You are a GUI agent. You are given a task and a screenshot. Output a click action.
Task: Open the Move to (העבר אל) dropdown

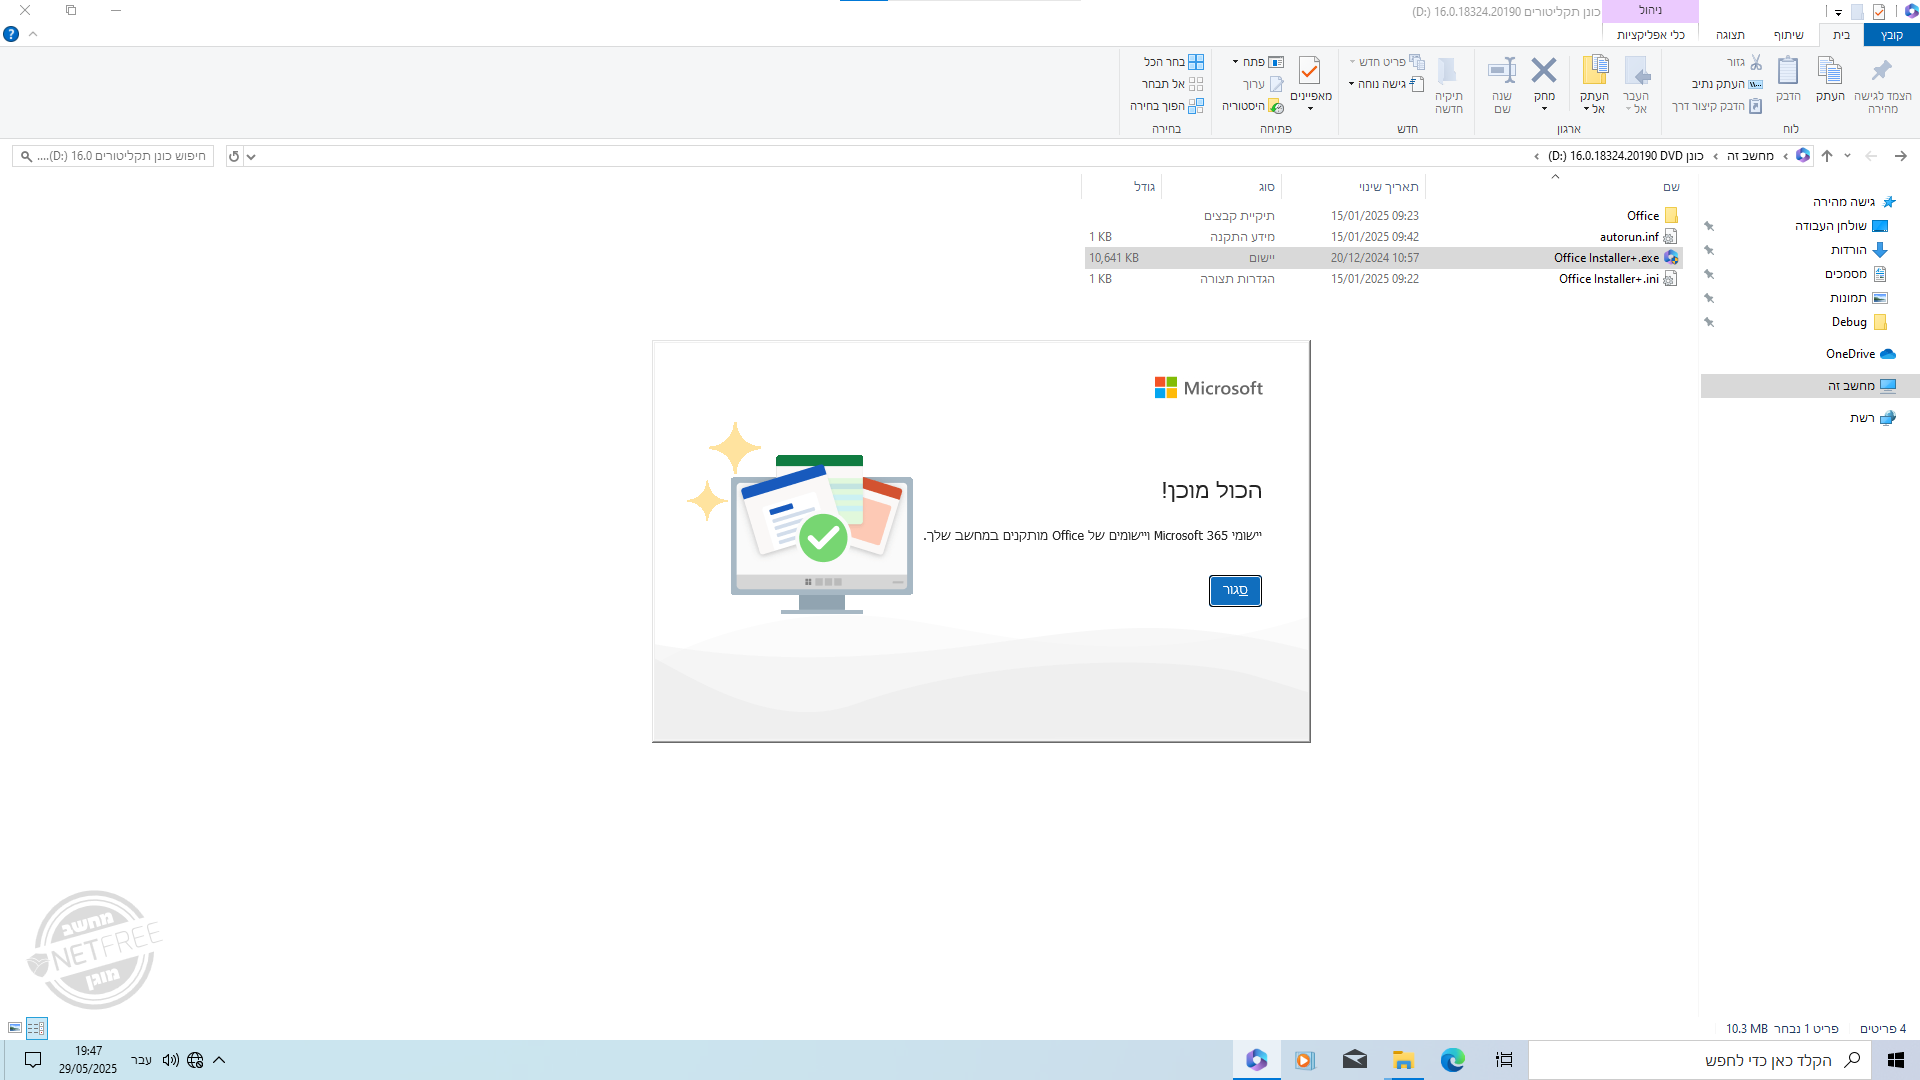click(x=1636, y=103)
